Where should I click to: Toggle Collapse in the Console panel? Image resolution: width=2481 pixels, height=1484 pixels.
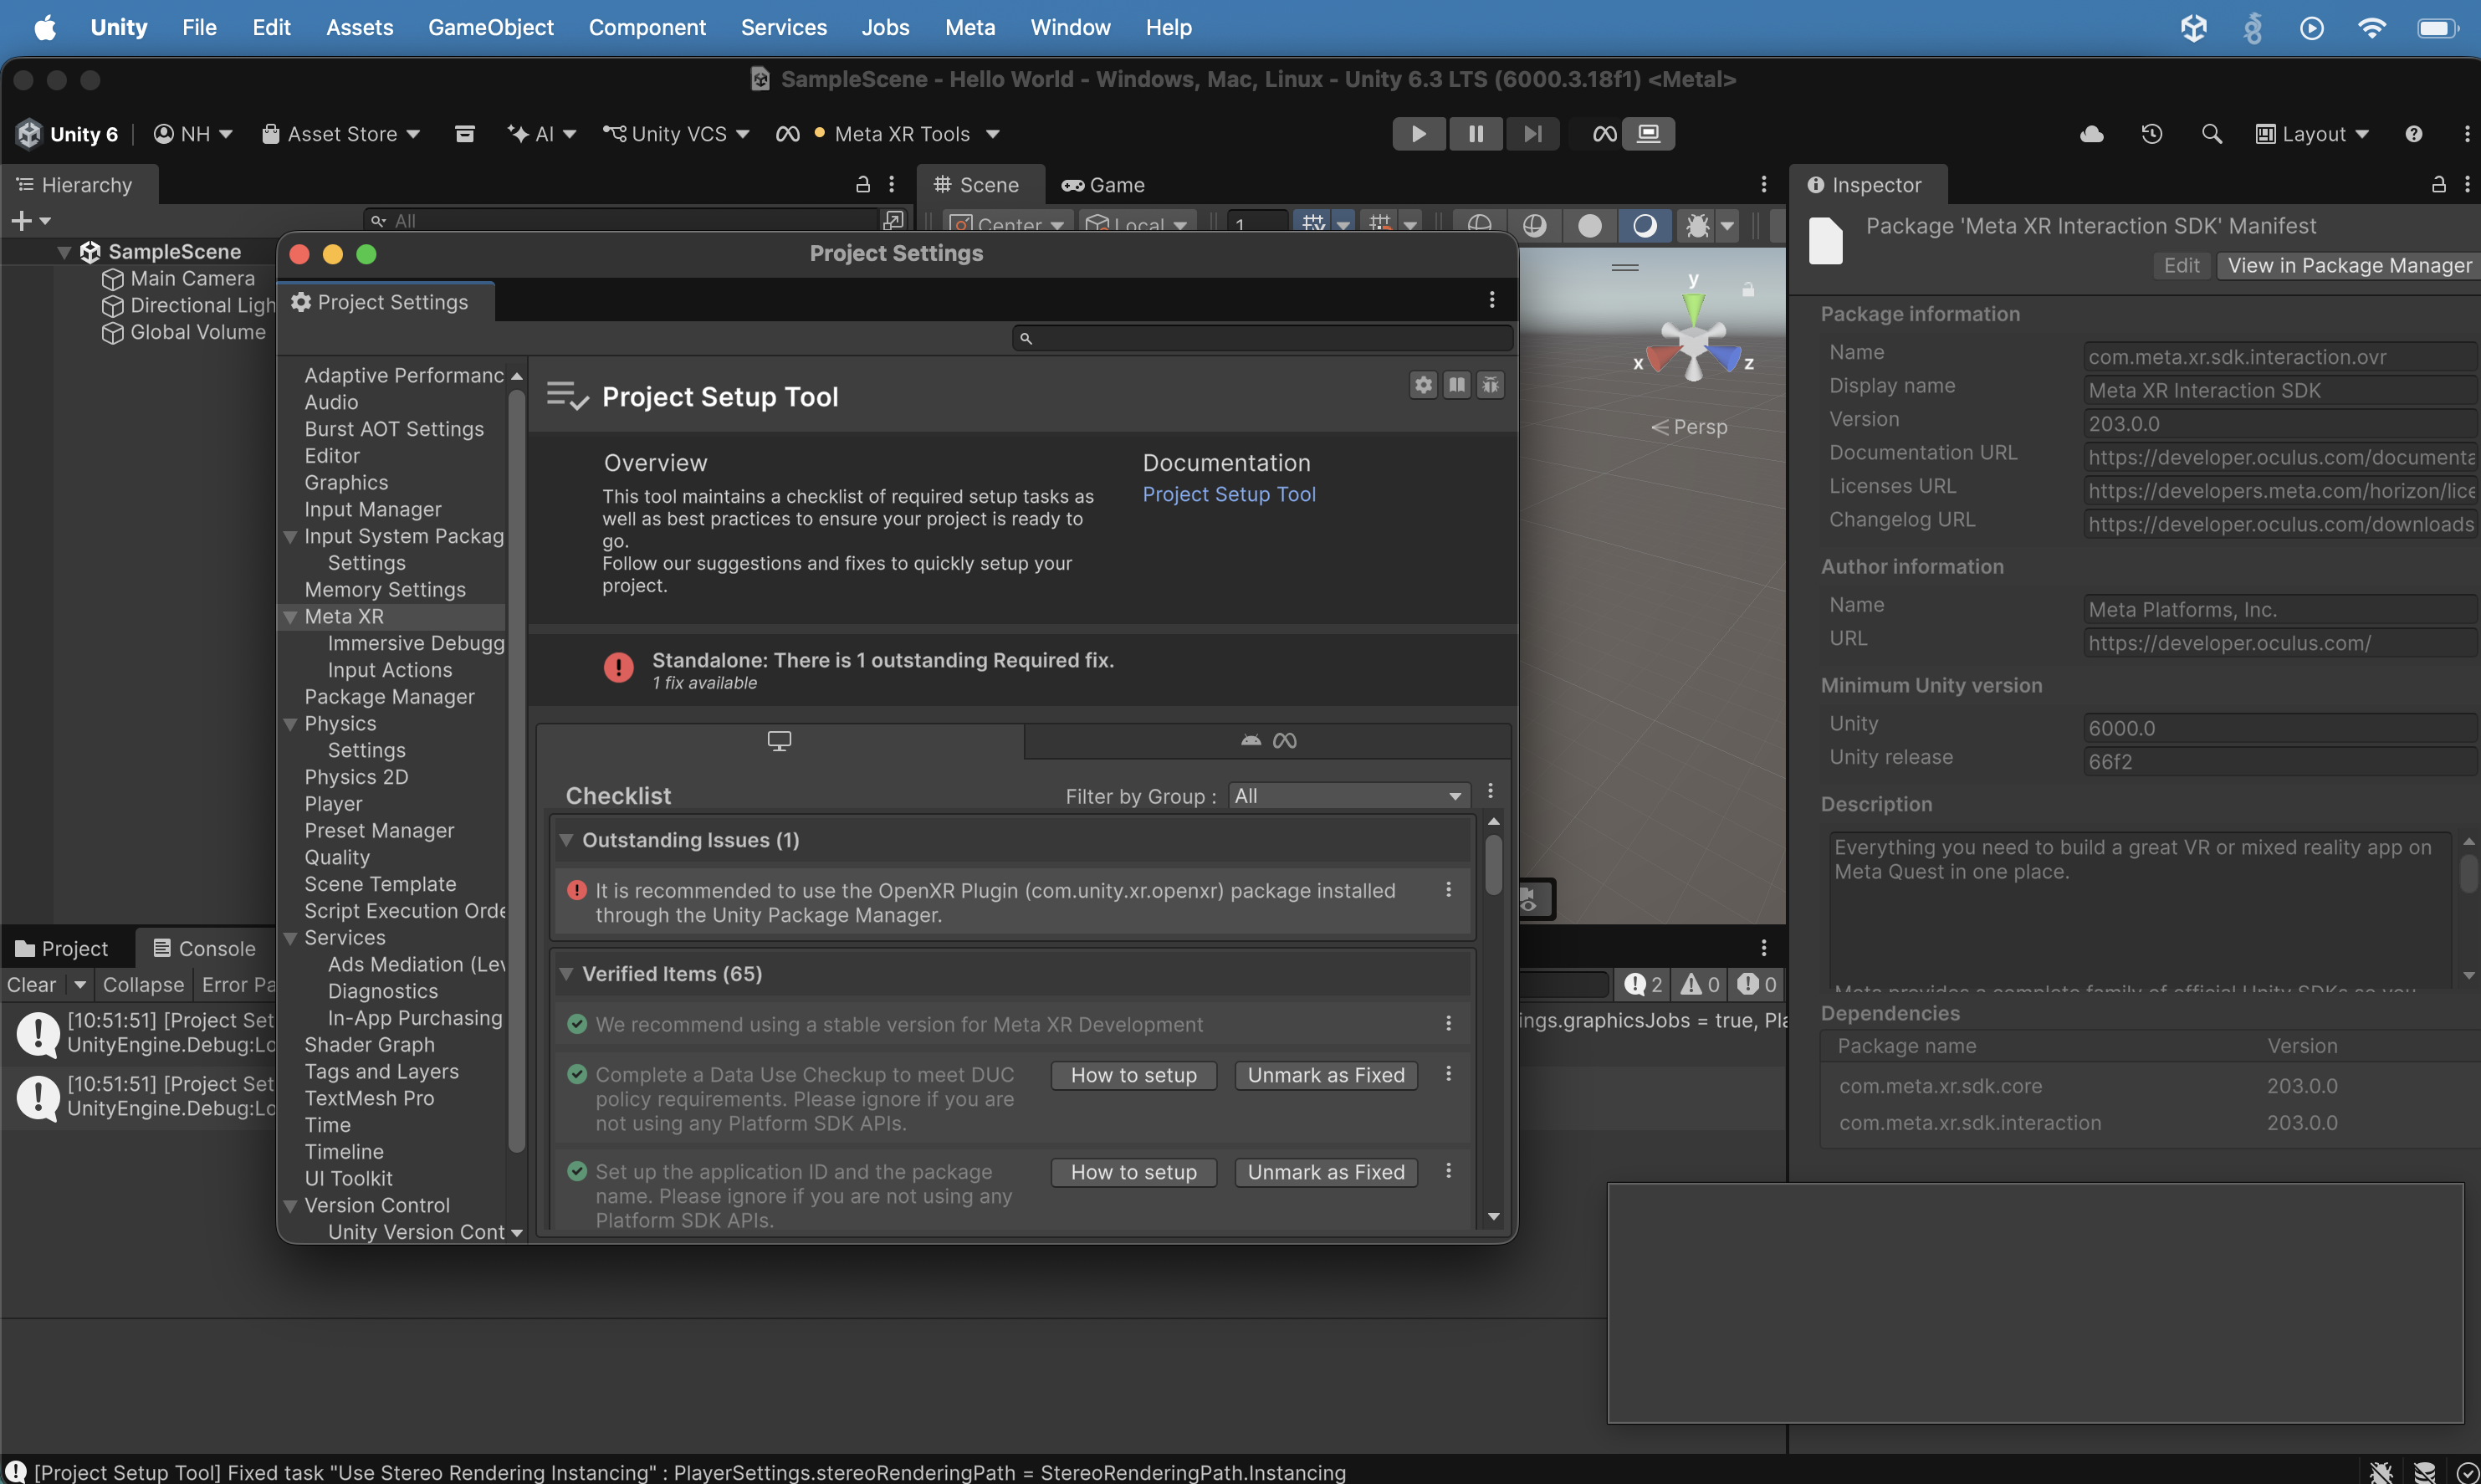[x=143, y=985]
